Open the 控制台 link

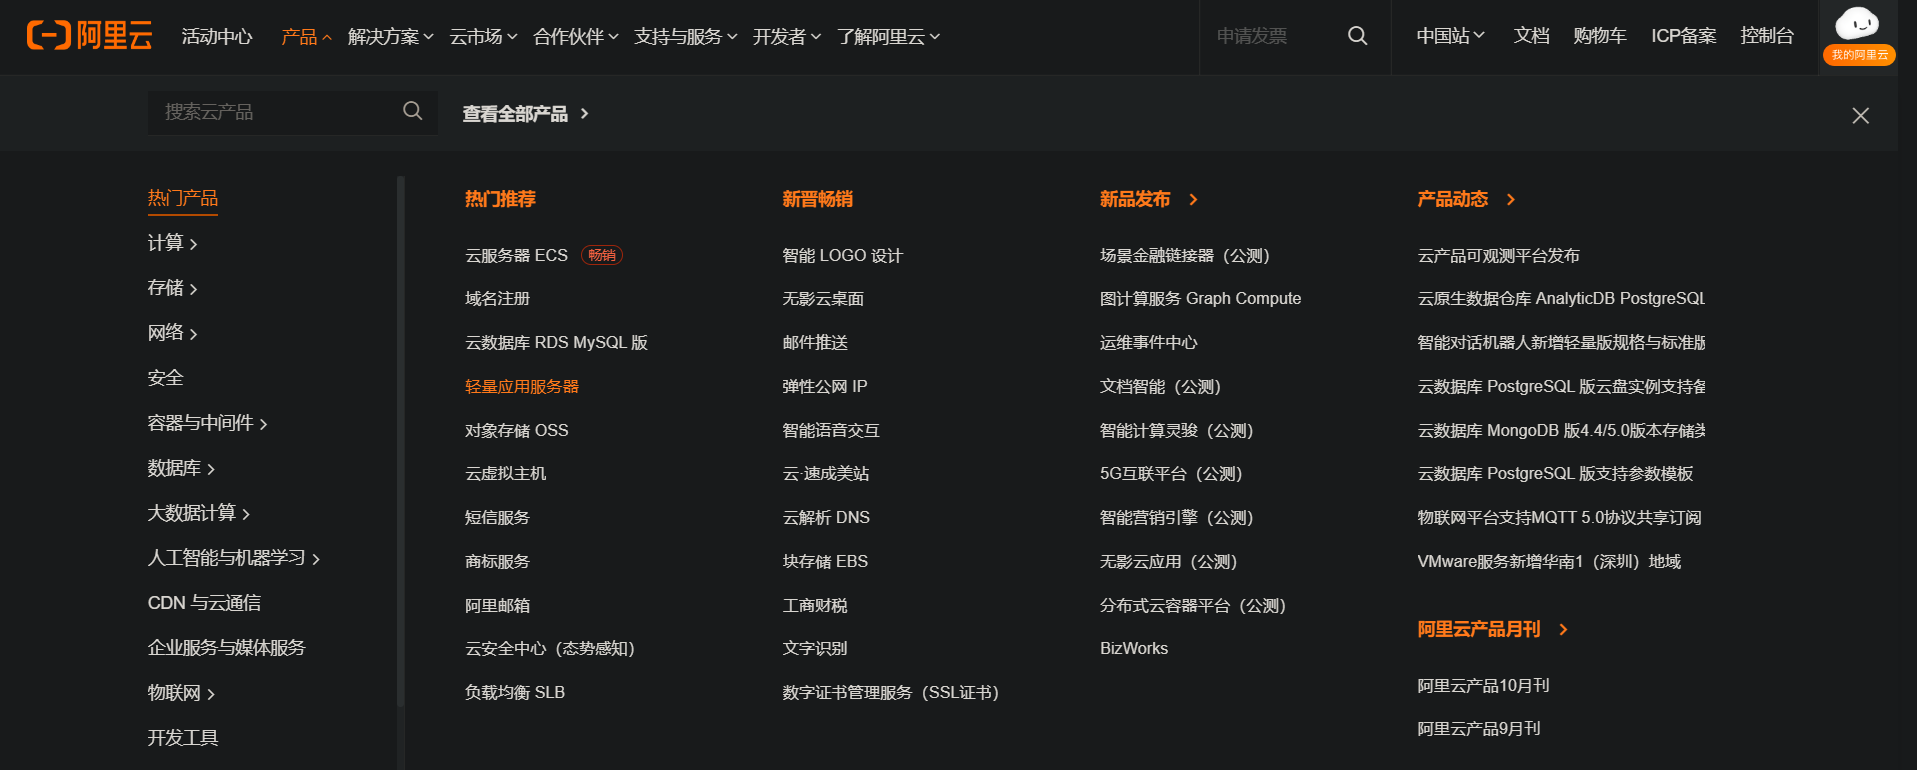[1767, 36]
